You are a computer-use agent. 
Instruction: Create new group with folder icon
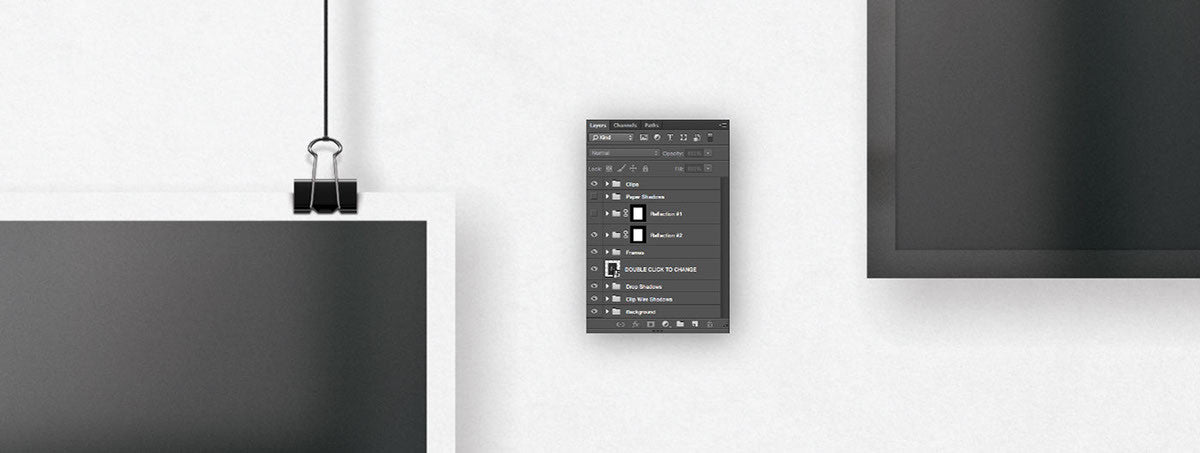tap(680, 324)
